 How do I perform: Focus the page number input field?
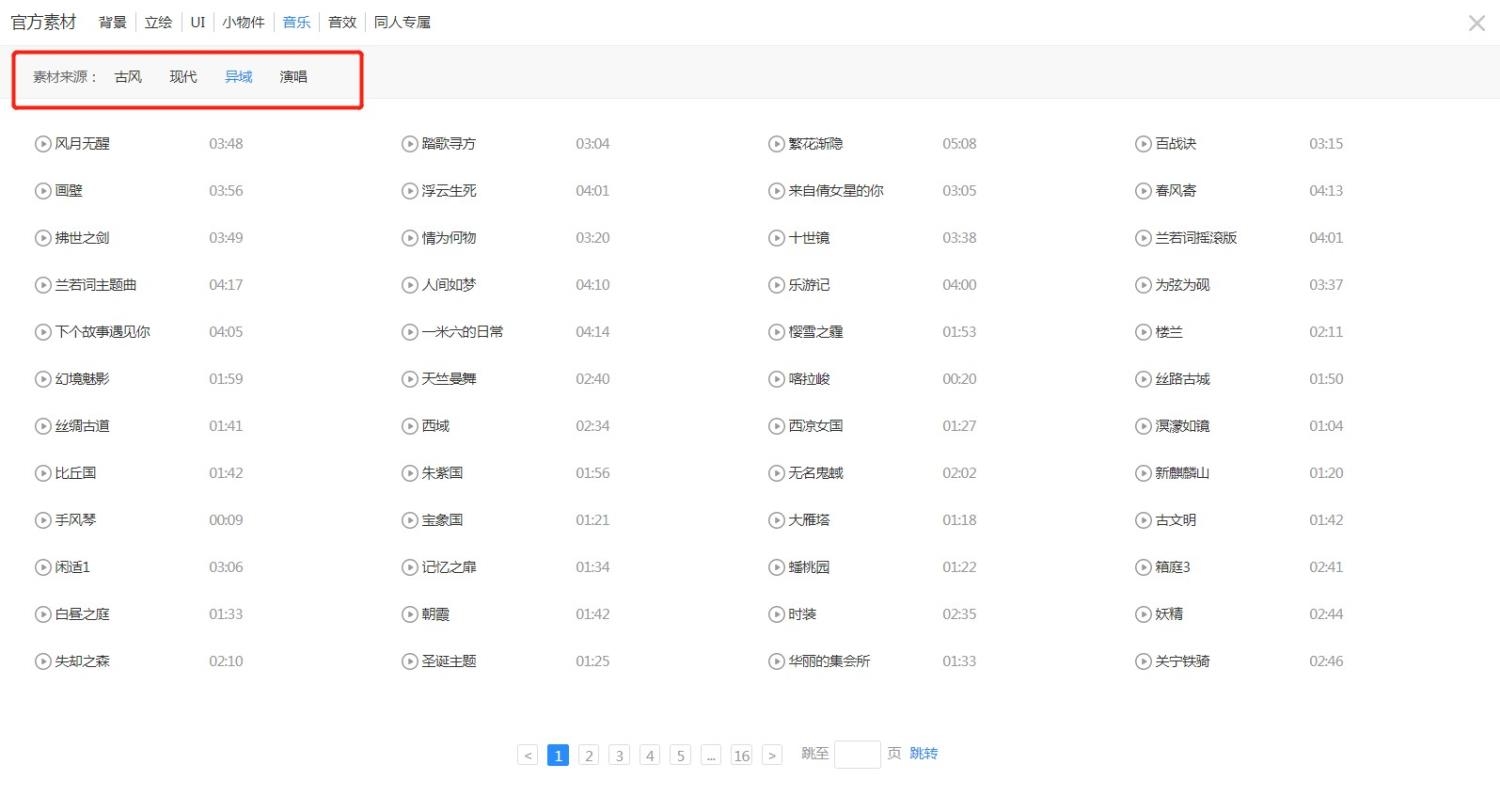[857, 754]
